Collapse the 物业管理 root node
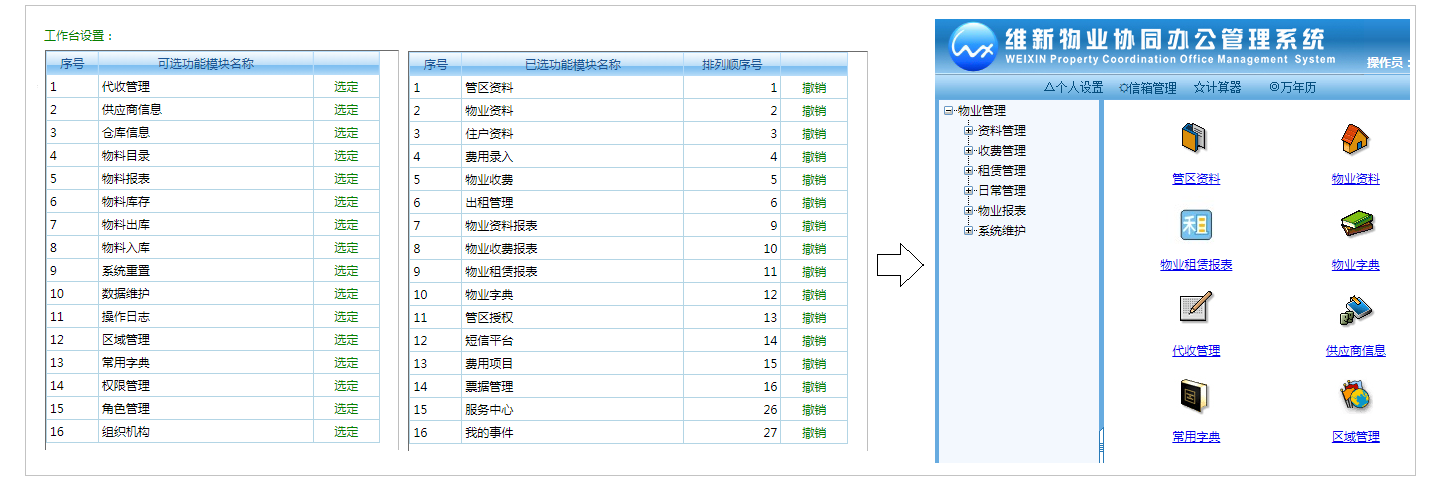 948,111
